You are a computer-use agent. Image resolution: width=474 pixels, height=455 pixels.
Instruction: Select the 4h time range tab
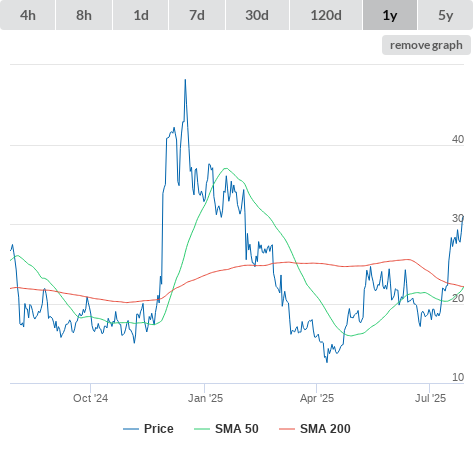28,15
